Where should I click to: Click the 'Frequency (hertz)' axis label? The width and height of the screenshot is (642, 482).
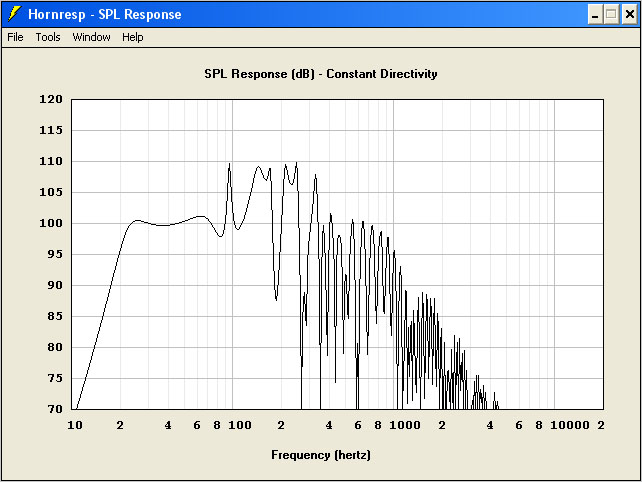click(321, 455)
